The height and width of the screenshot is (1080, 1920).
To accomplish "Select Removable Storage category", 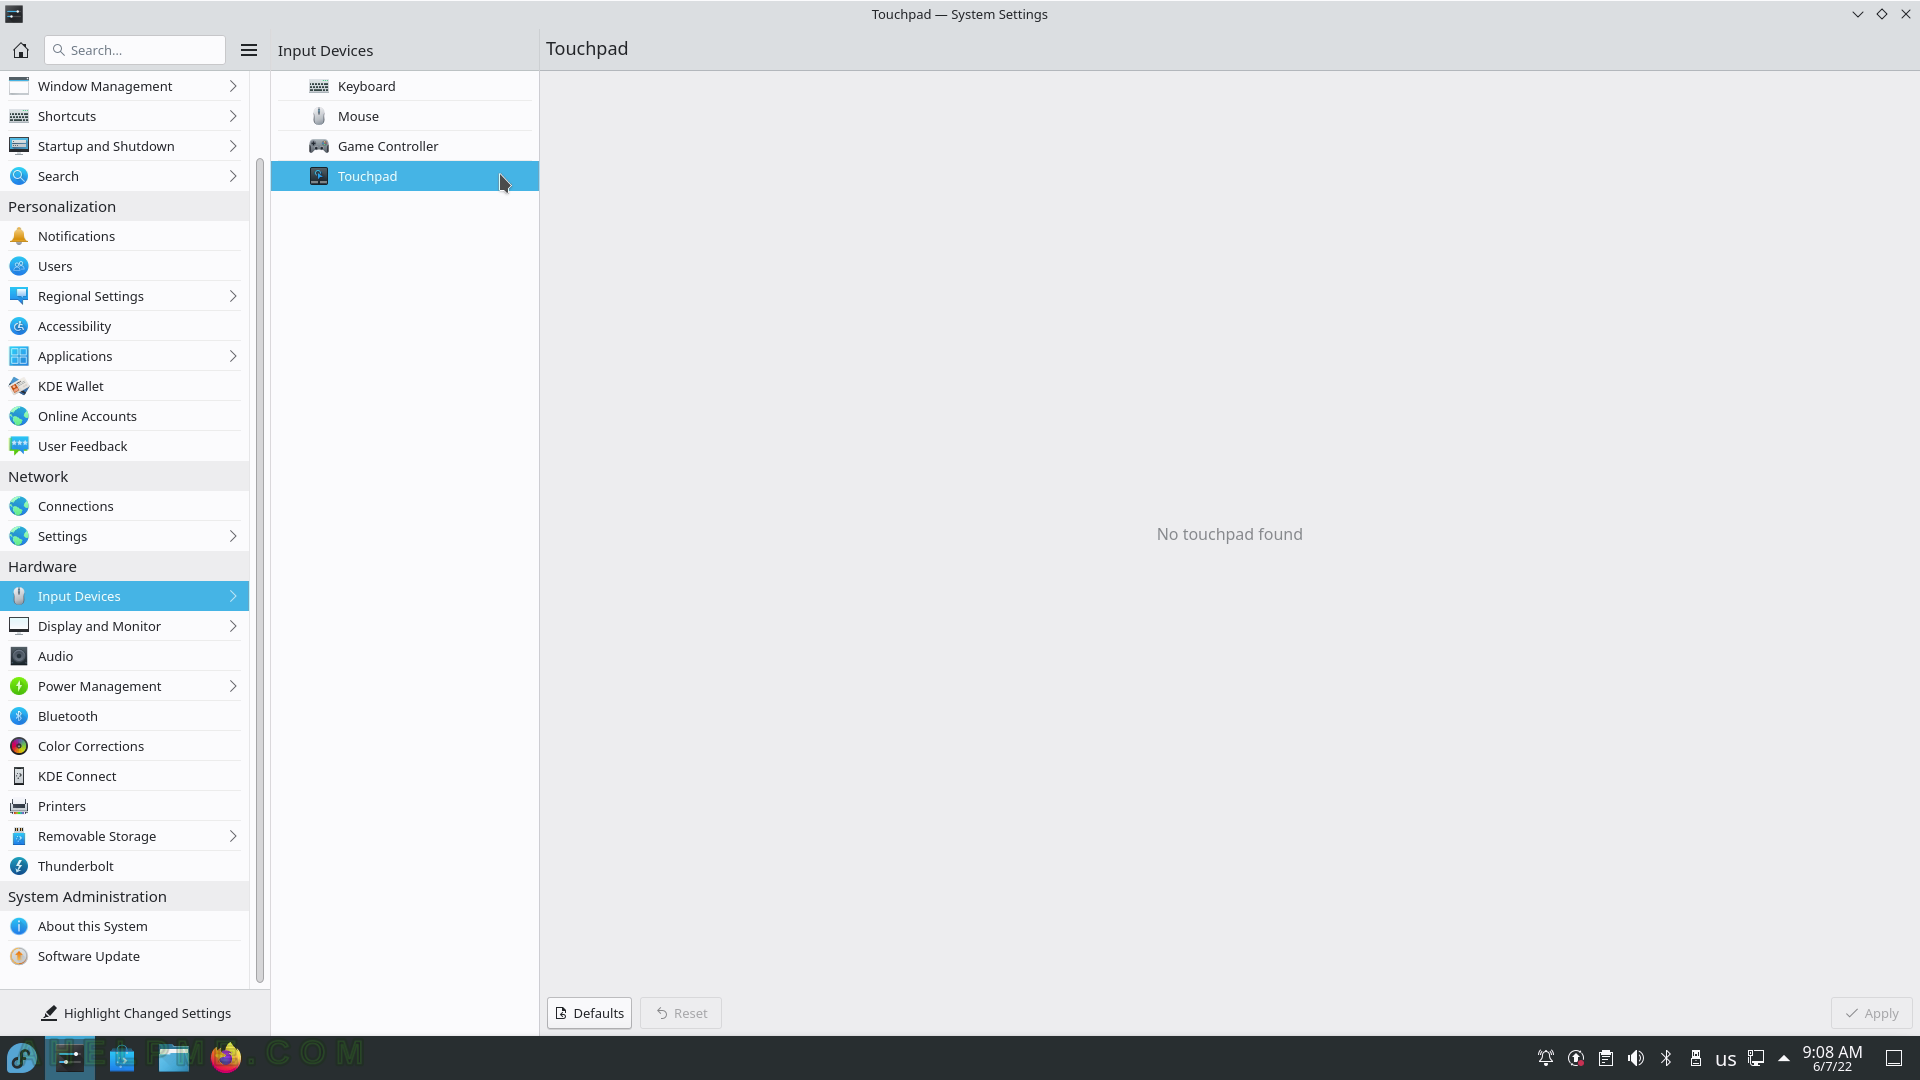I will pos(124,836).
